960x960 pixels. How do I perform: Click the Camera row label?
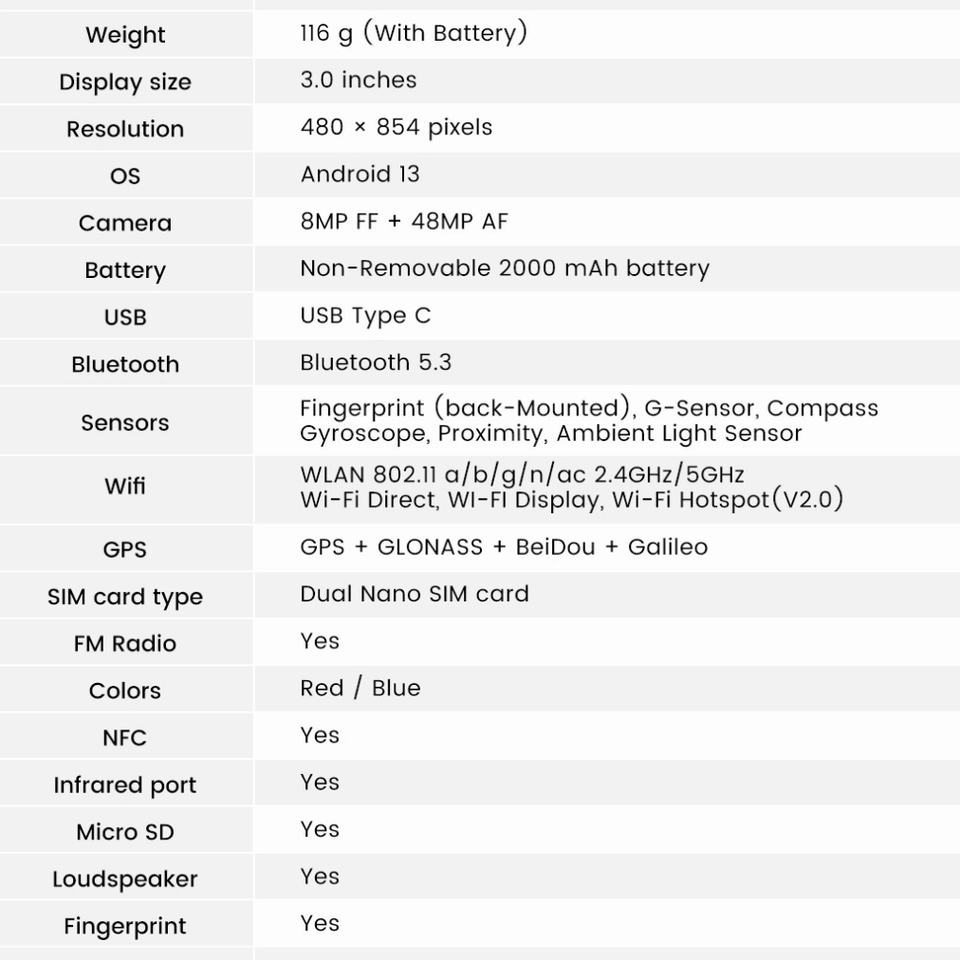125,223
